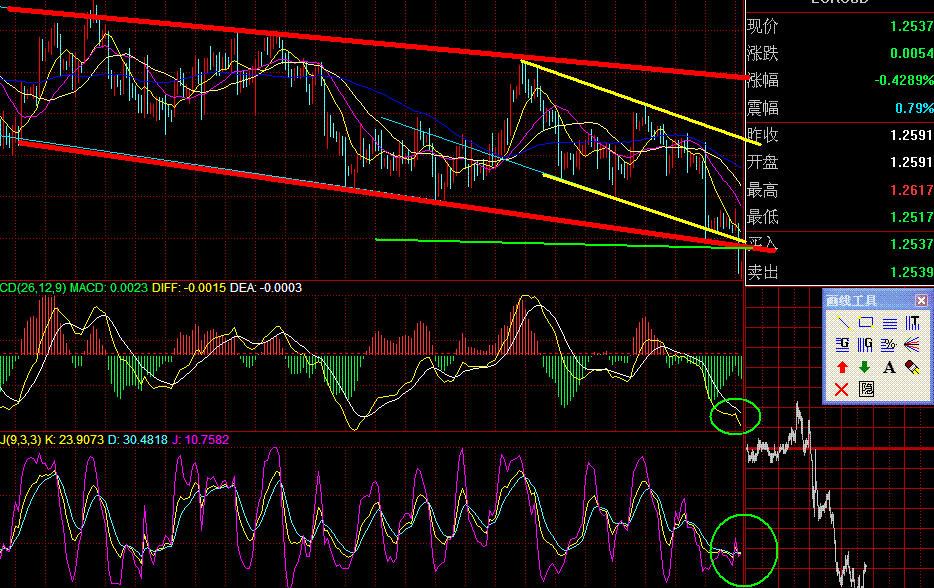The height and width of the screenshot is (588, 934).
Task: Click the J: 10.7582 reading
Action: coord(201,440)
